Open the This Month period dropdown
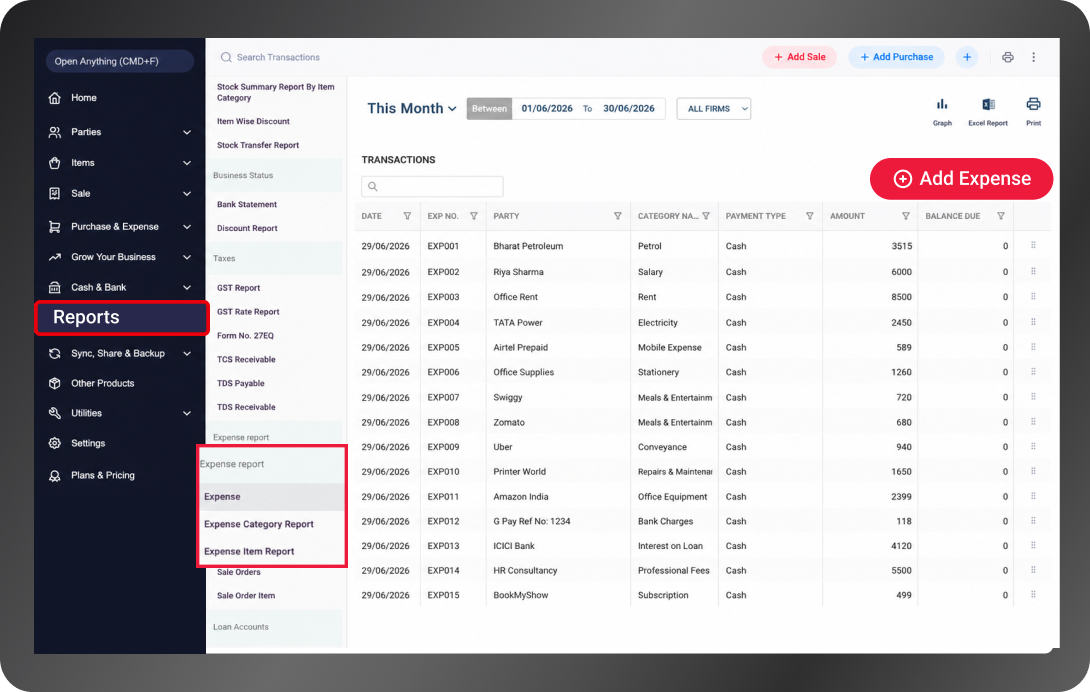 [412, 108]
